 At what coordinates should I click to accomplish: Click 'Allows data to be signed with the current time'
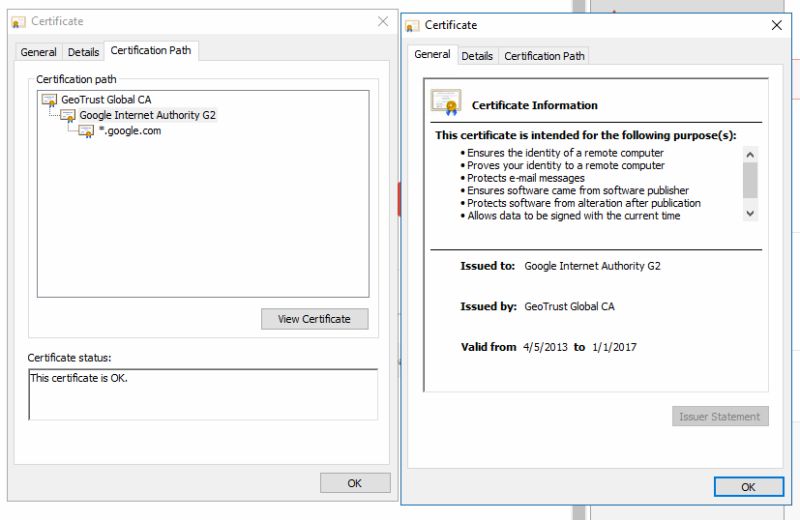pos(573,216)
